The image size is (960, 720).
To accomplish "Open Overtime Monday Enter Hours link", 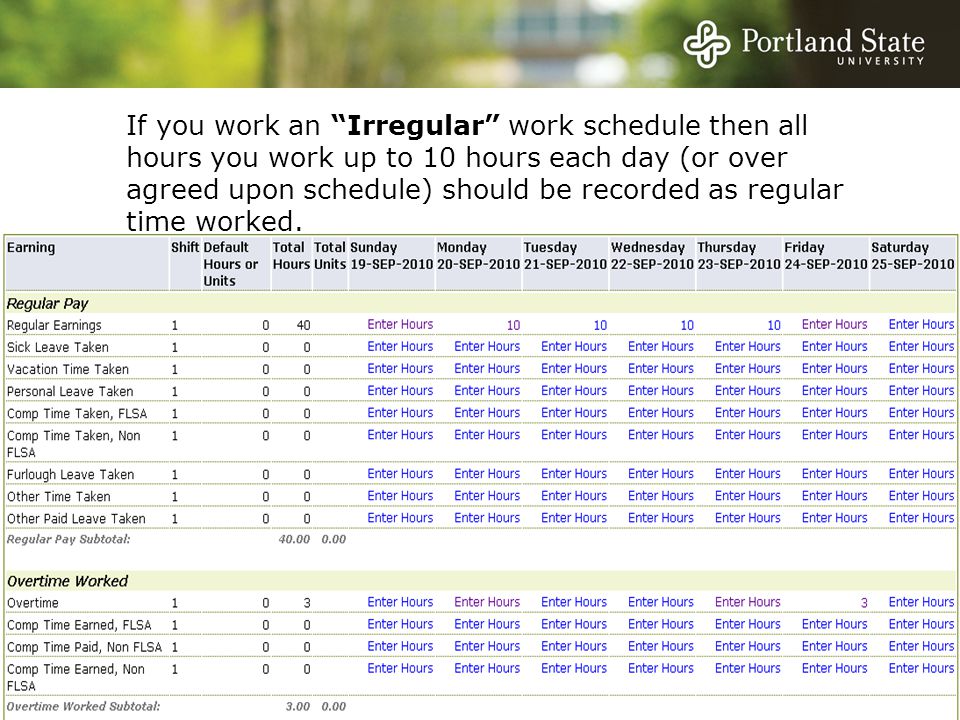I will [487, 602].
